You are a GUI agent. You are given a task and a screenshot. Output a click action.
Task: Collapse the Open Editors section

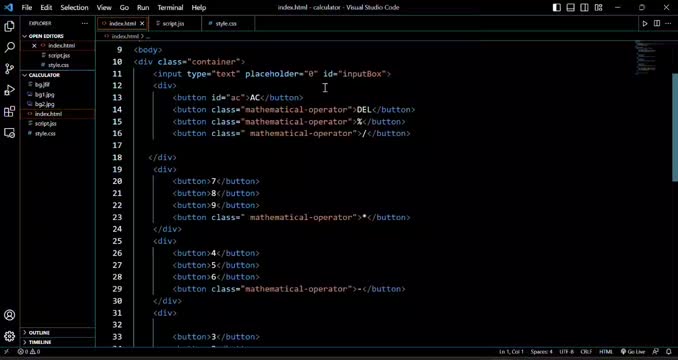coord(58,36)
